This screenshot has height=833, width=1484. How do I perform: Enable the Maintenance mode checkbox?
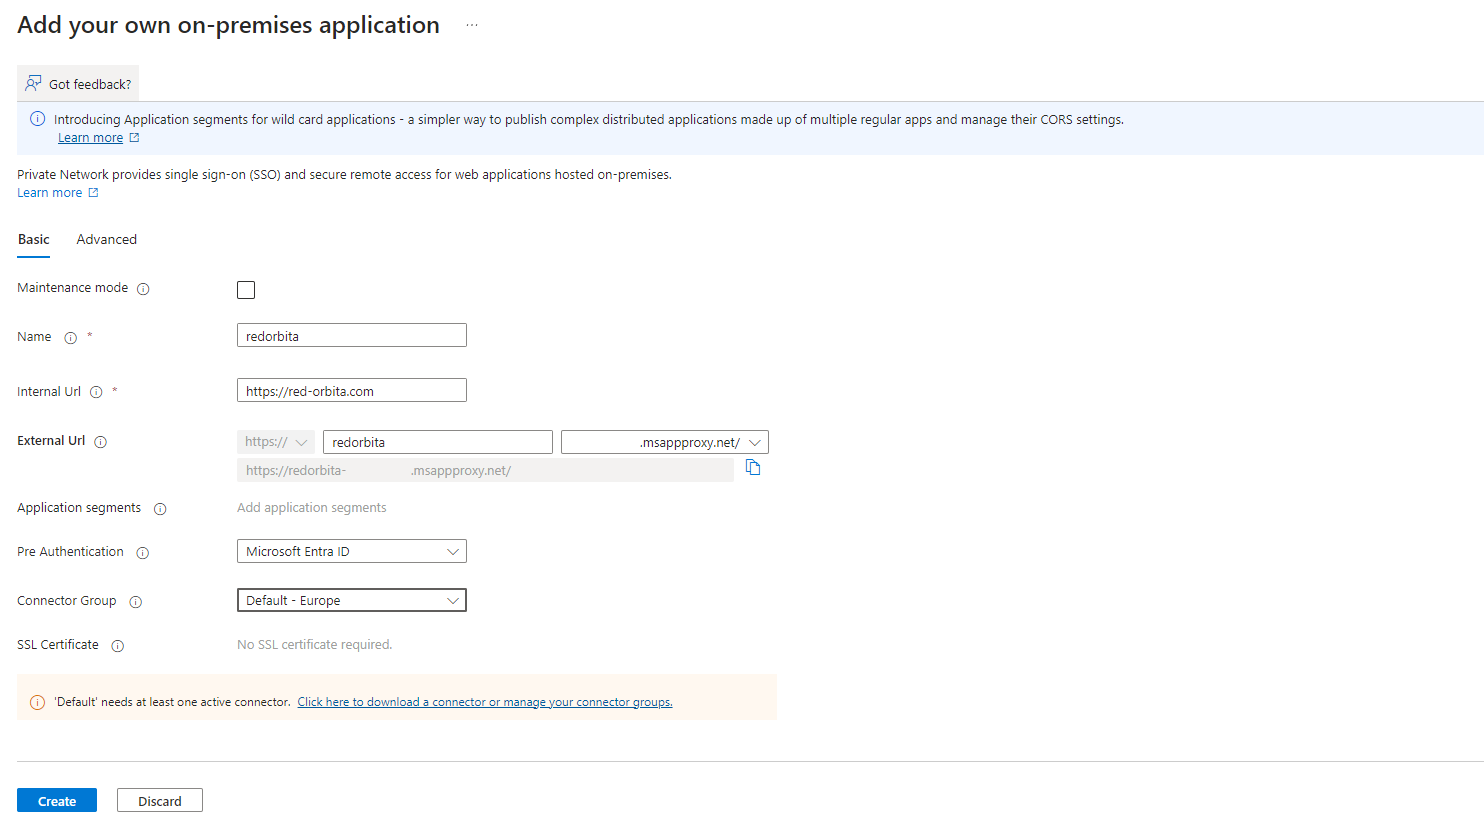[246, 290]
